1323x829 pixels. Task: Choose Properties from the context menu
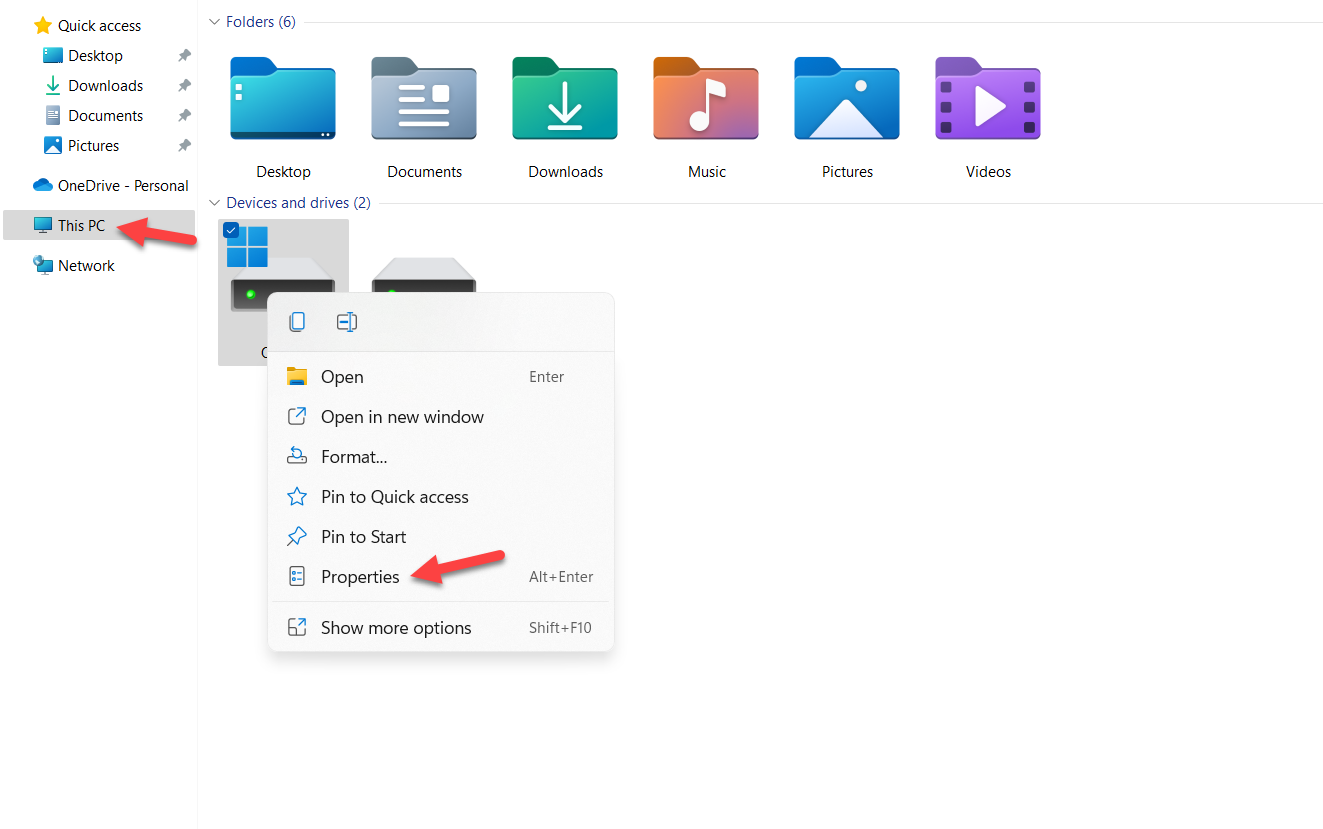click(x=360, y=577)
